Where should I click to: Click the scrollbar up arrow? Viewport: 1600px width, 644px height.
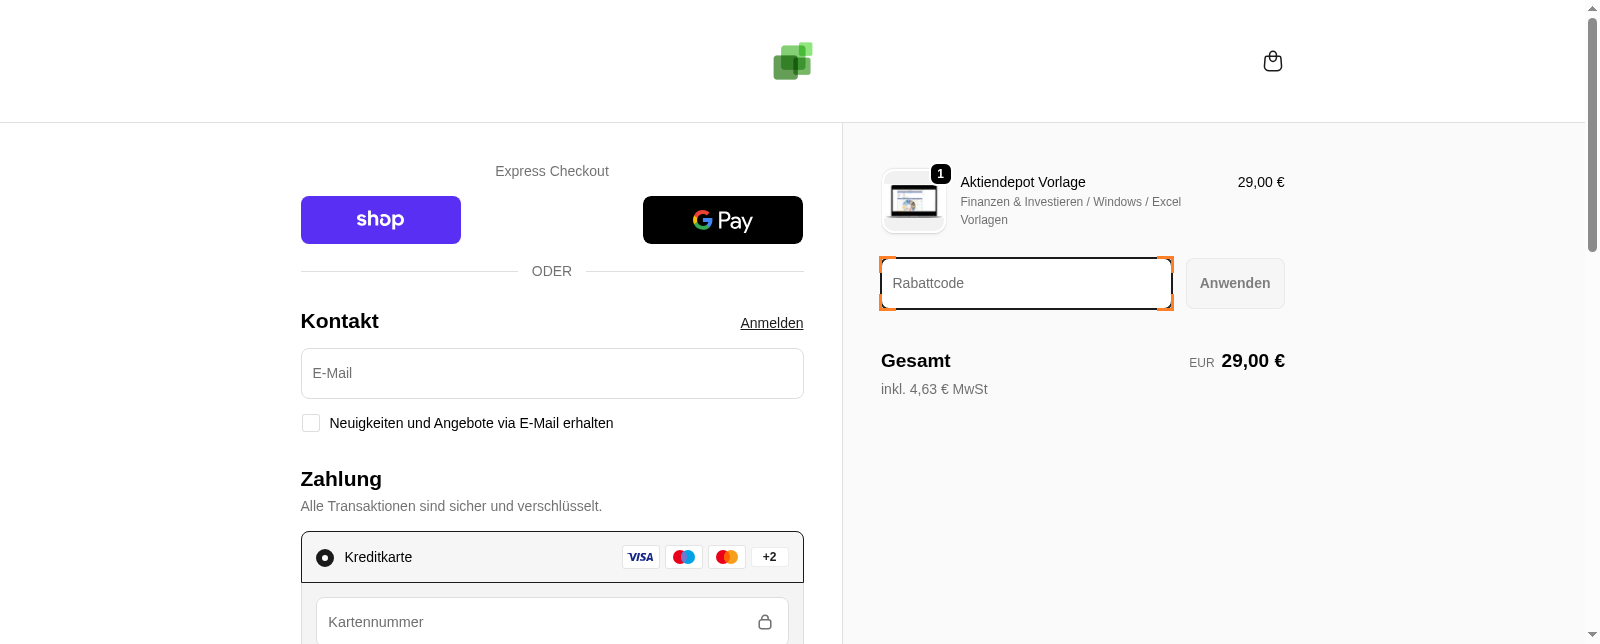coord(1592,8)
